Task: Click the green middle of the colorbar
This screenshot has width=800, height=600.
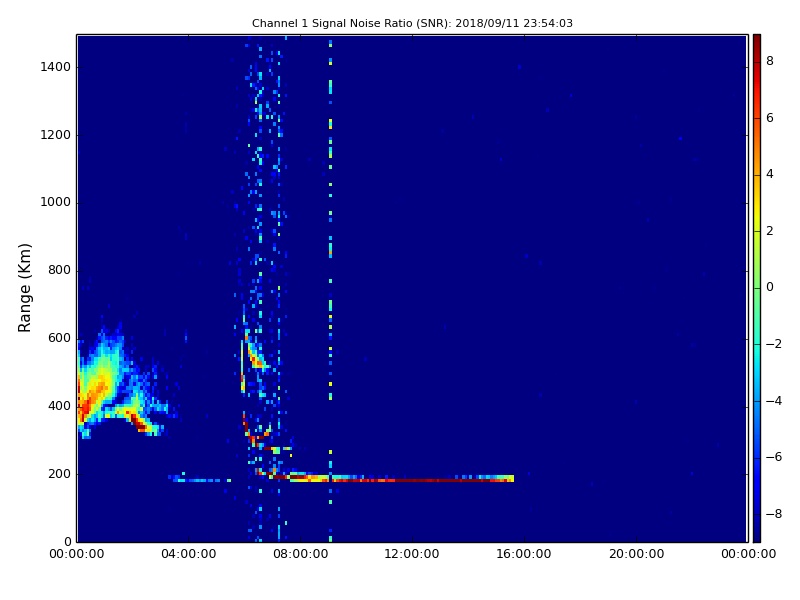Action: 757,288
